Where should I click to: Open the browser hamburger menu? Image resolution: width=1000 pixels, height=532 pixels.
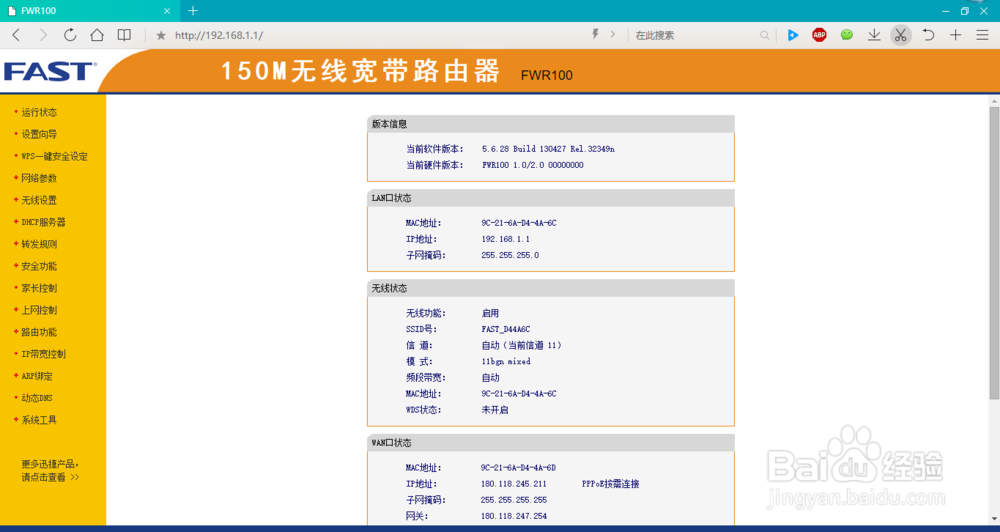(983, 35)
